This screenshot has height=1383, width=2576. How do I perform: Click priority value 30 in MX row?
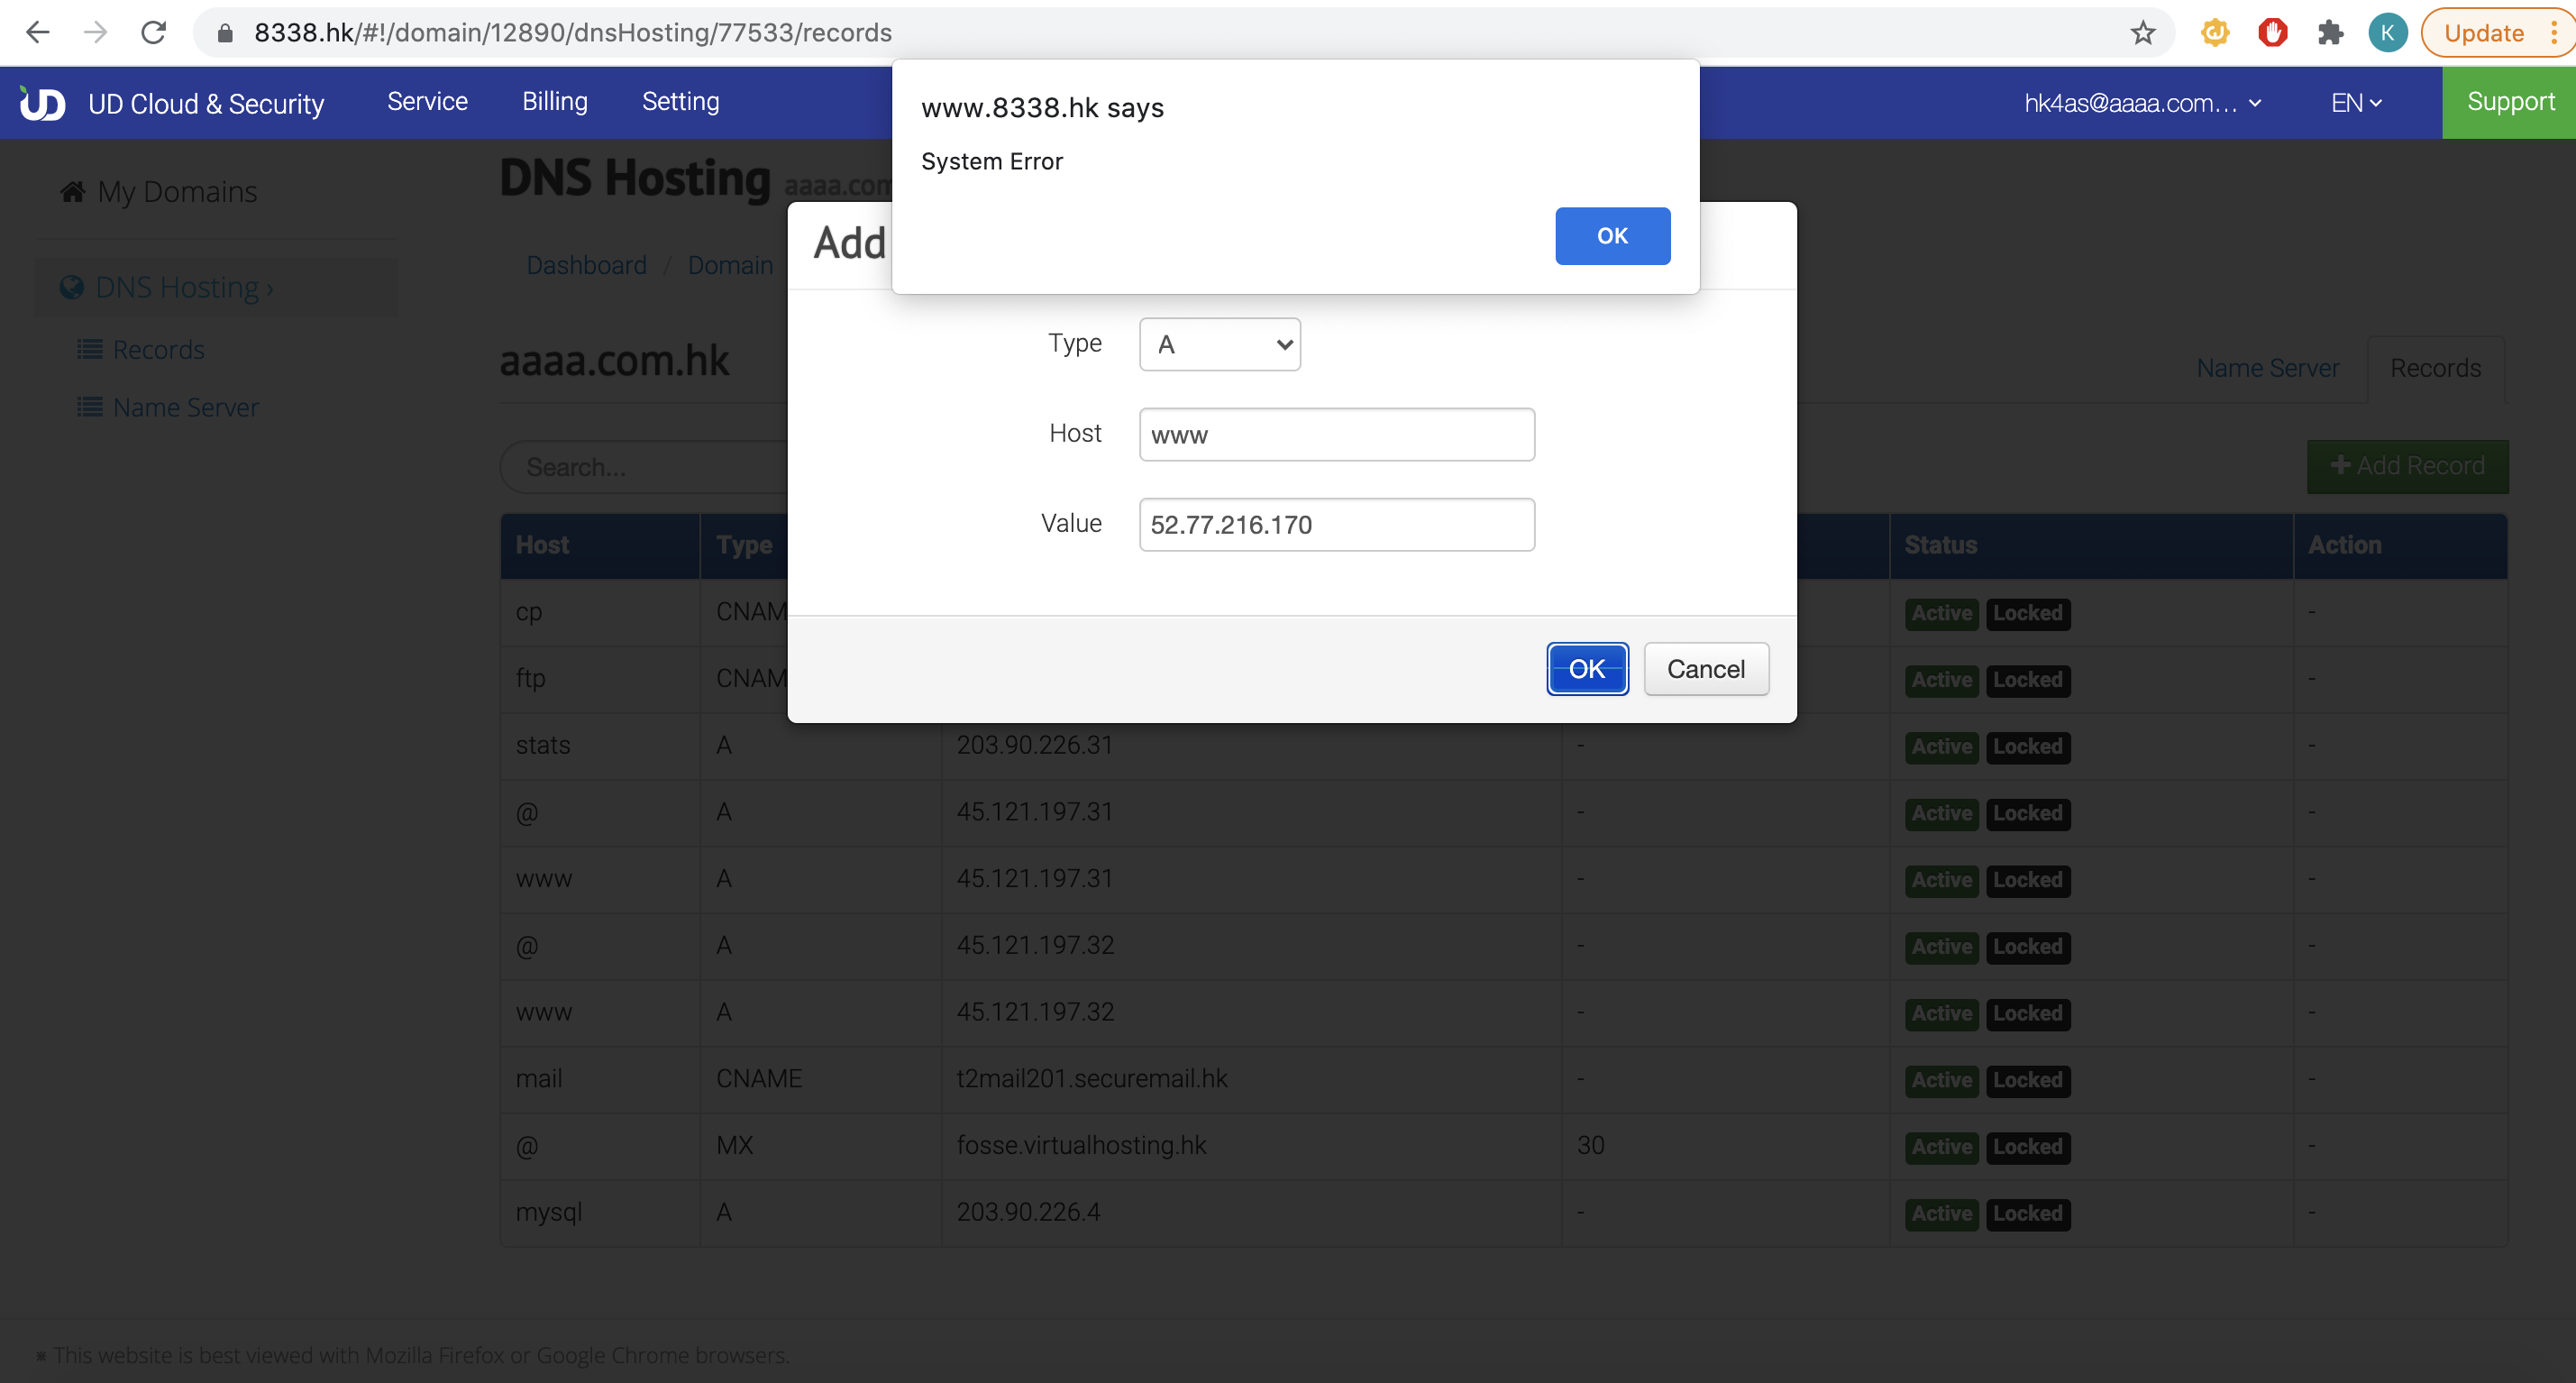pyautogui.click(x=1590, y=1145)
